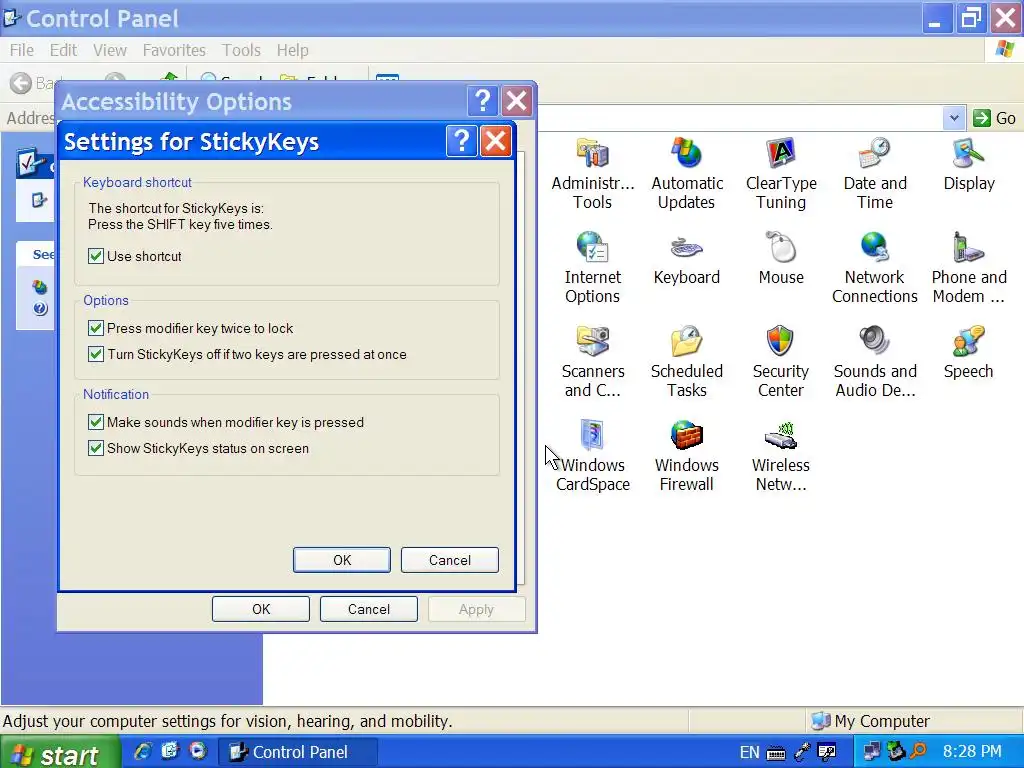
Task: Click Control Panel taskbar button
Action: [x=297, y=752]
